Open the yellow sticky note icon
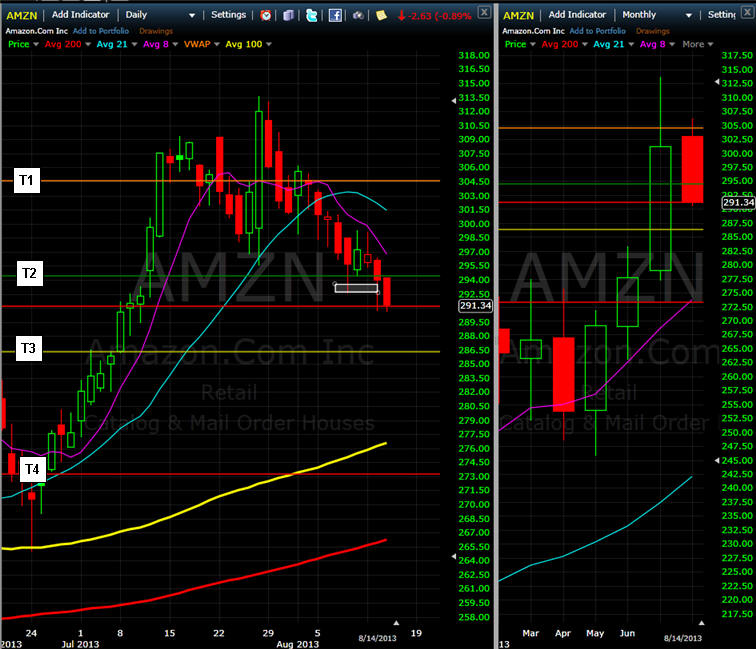Image resolution: width=756 pixels, height=649 pixels. coord(381,15)
